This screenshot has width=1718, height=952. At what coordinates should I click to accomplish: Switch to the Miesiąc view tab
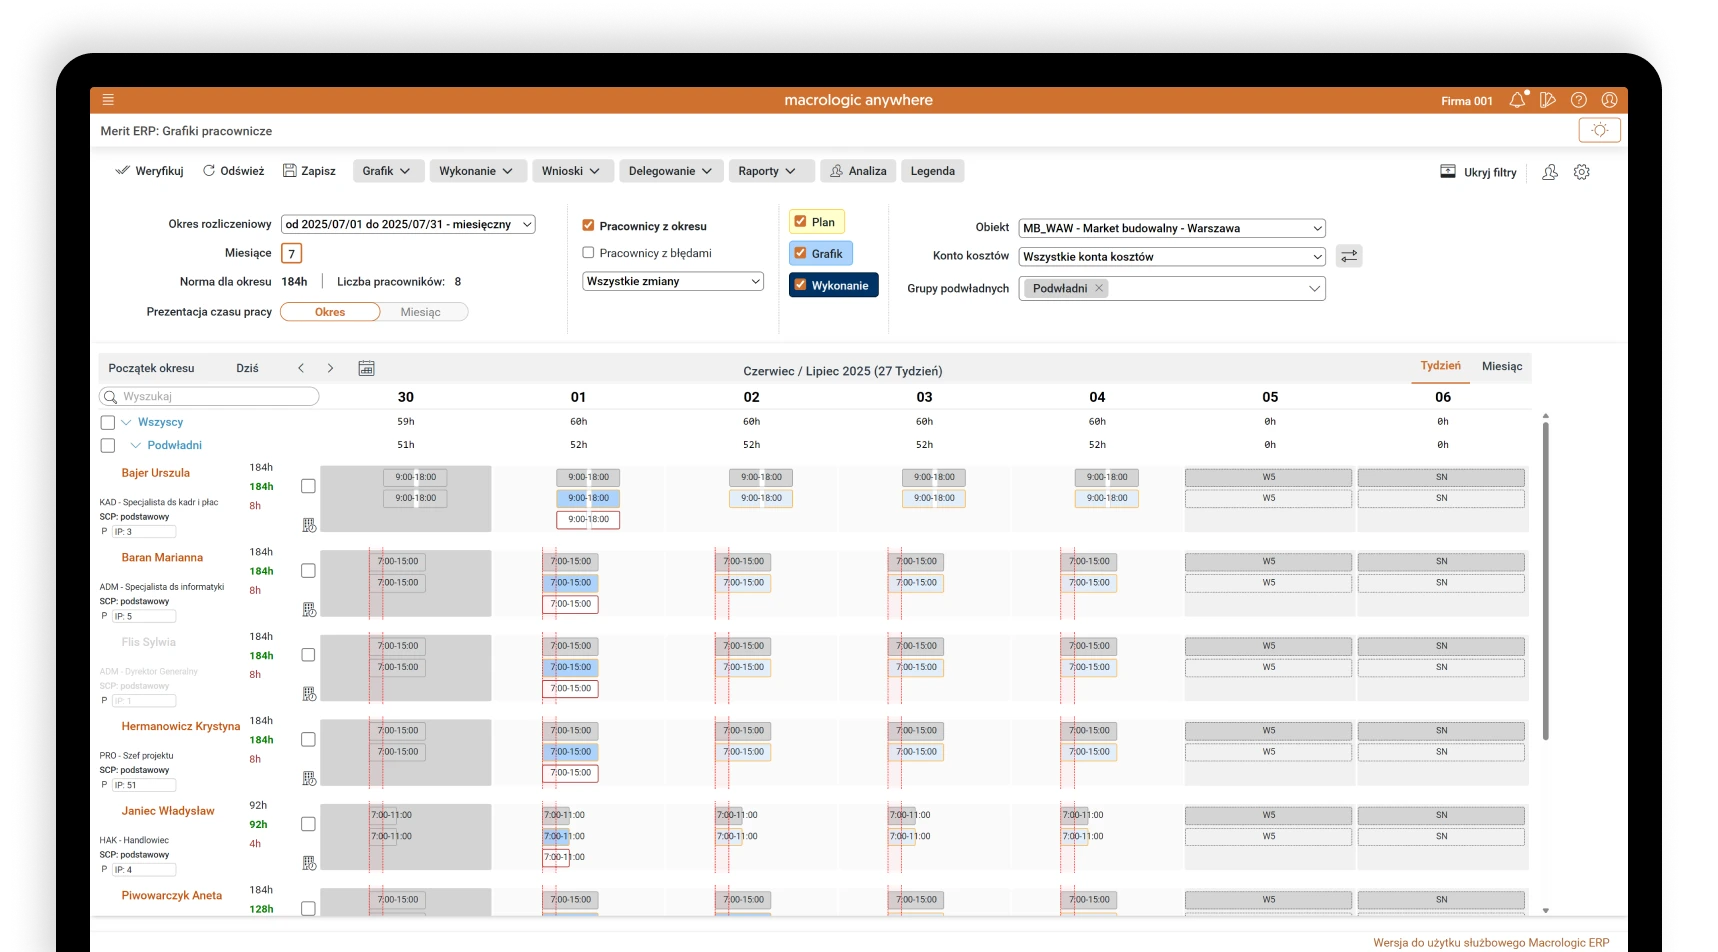coord(1501,366)
